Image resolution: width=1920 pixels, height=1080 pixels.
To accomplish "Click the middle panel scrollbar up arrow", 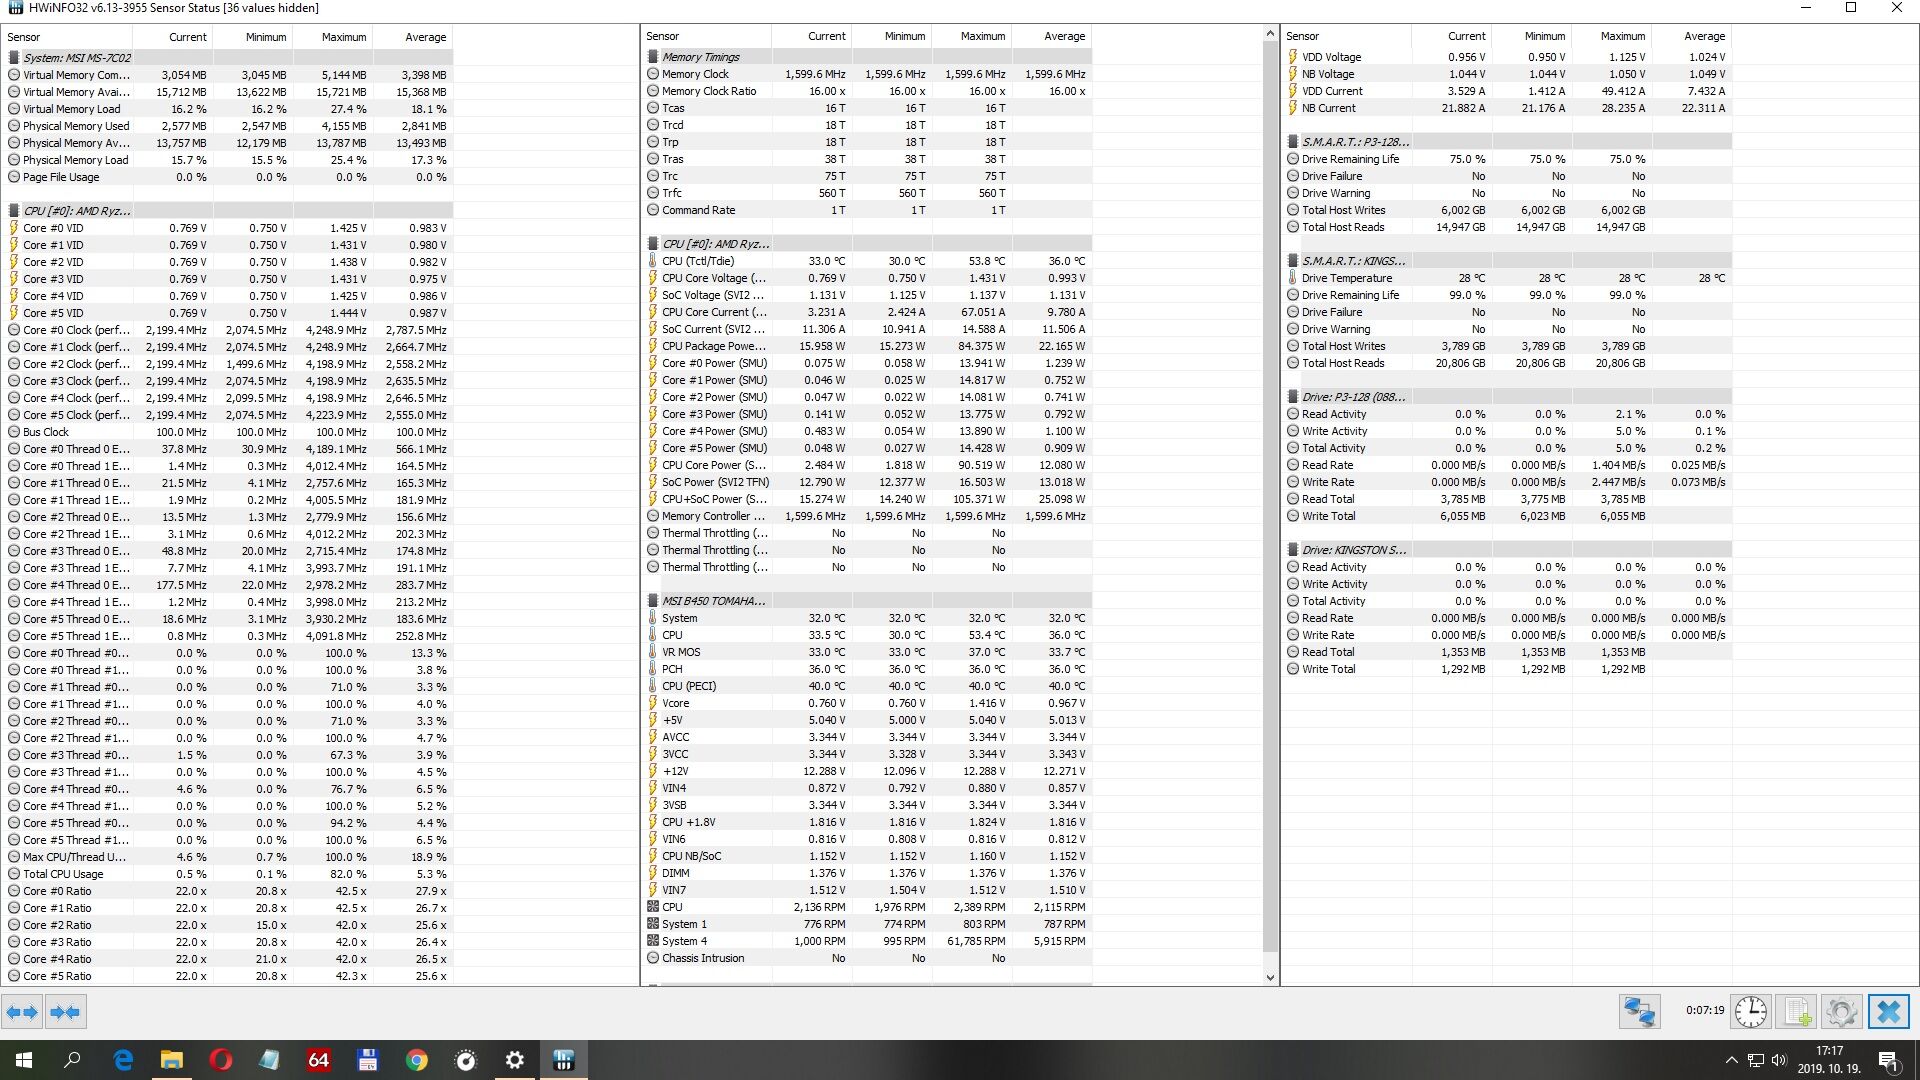I will pos(1271,35).
